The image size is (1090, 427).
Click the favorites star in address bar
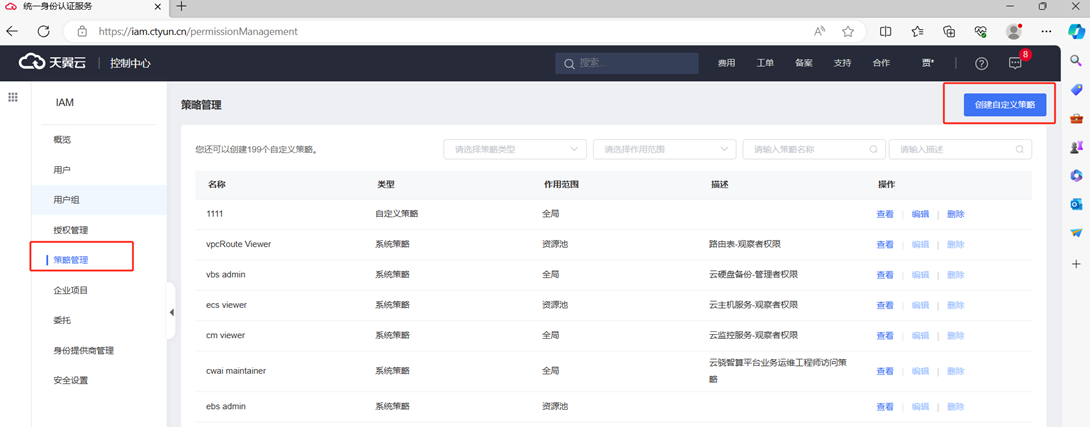tap(848, 31)
